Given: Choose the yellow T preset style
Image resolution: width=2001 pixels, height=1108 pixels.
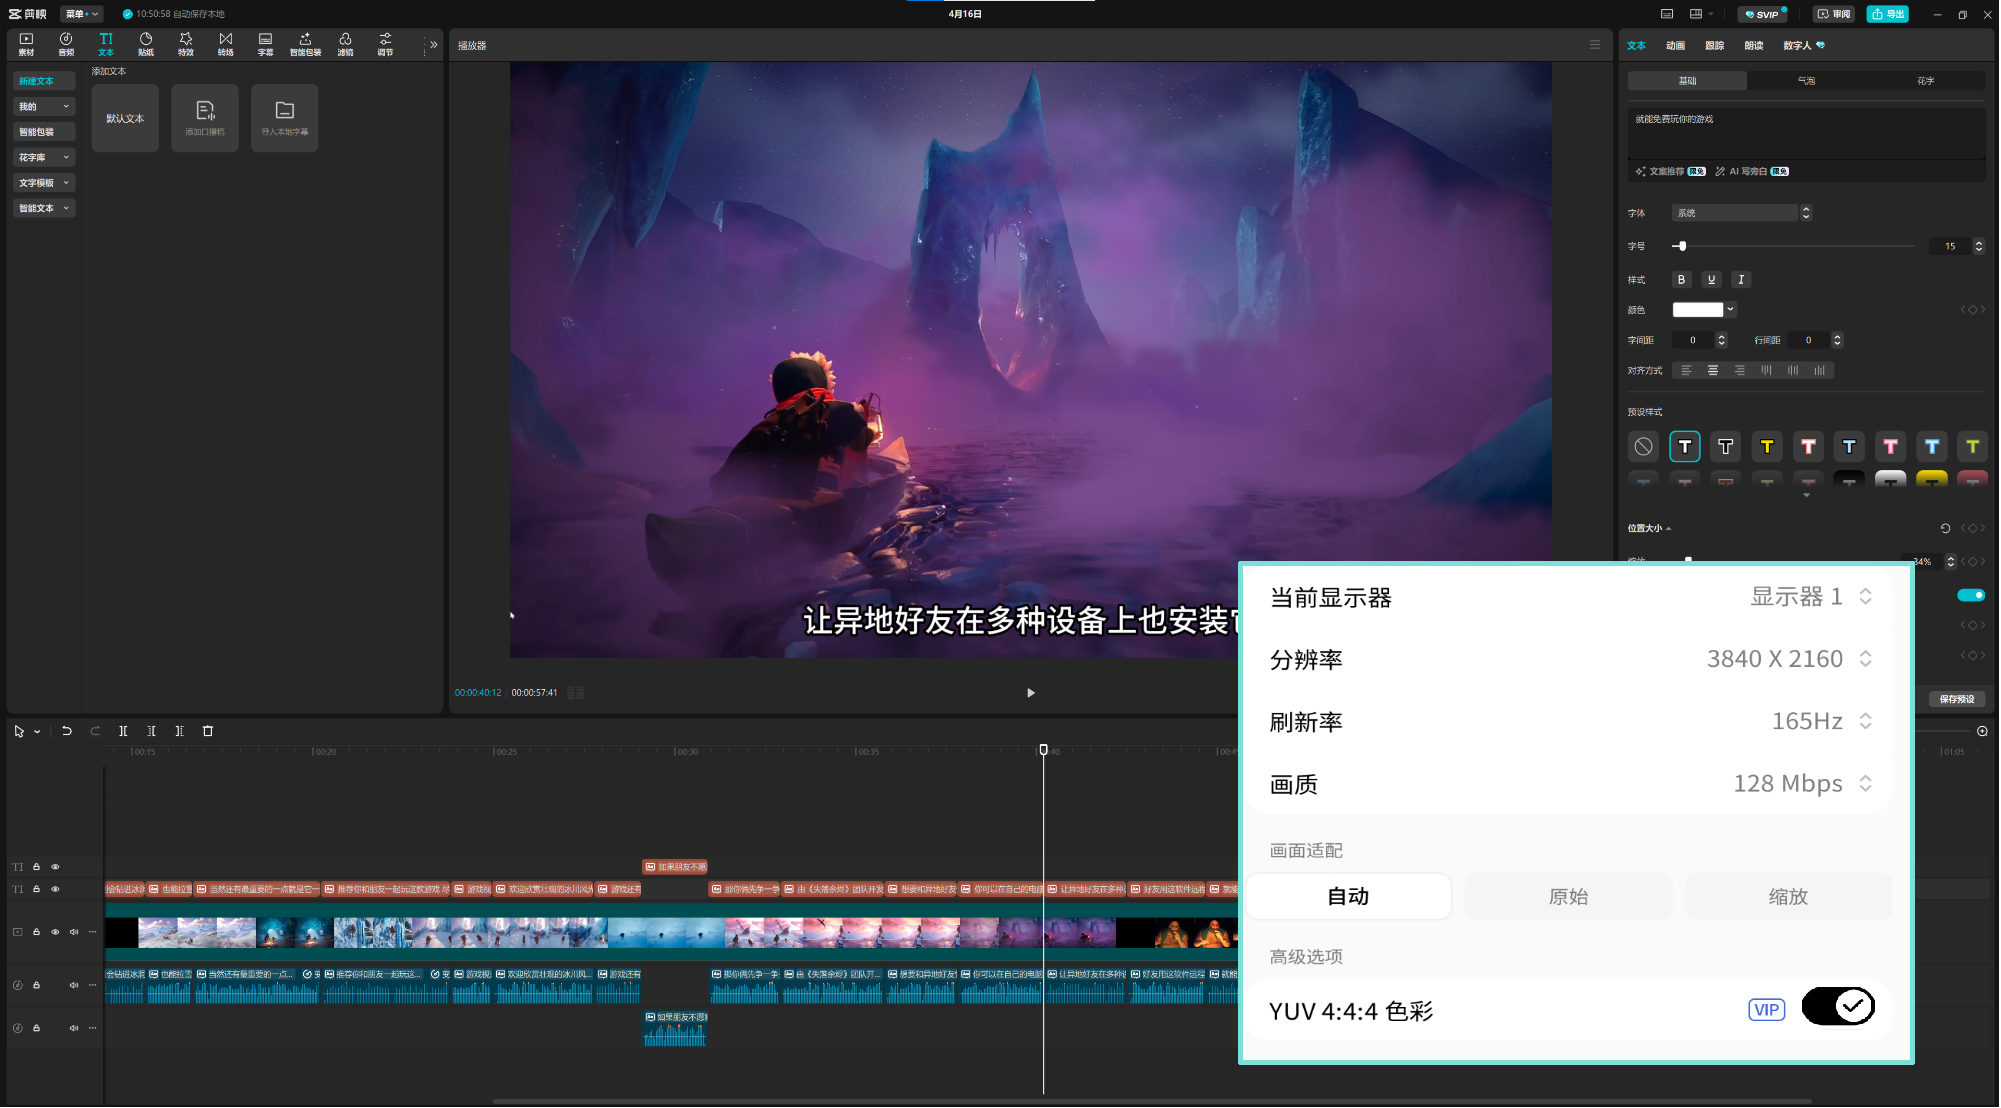Looking at the screenshot, I should (1767, 447).
